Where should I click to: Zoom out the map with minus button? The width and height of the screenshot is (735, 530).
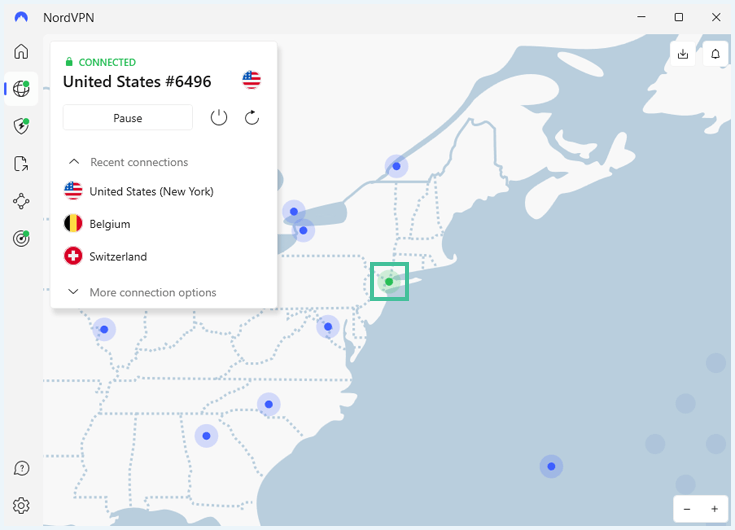coord(687,509)
